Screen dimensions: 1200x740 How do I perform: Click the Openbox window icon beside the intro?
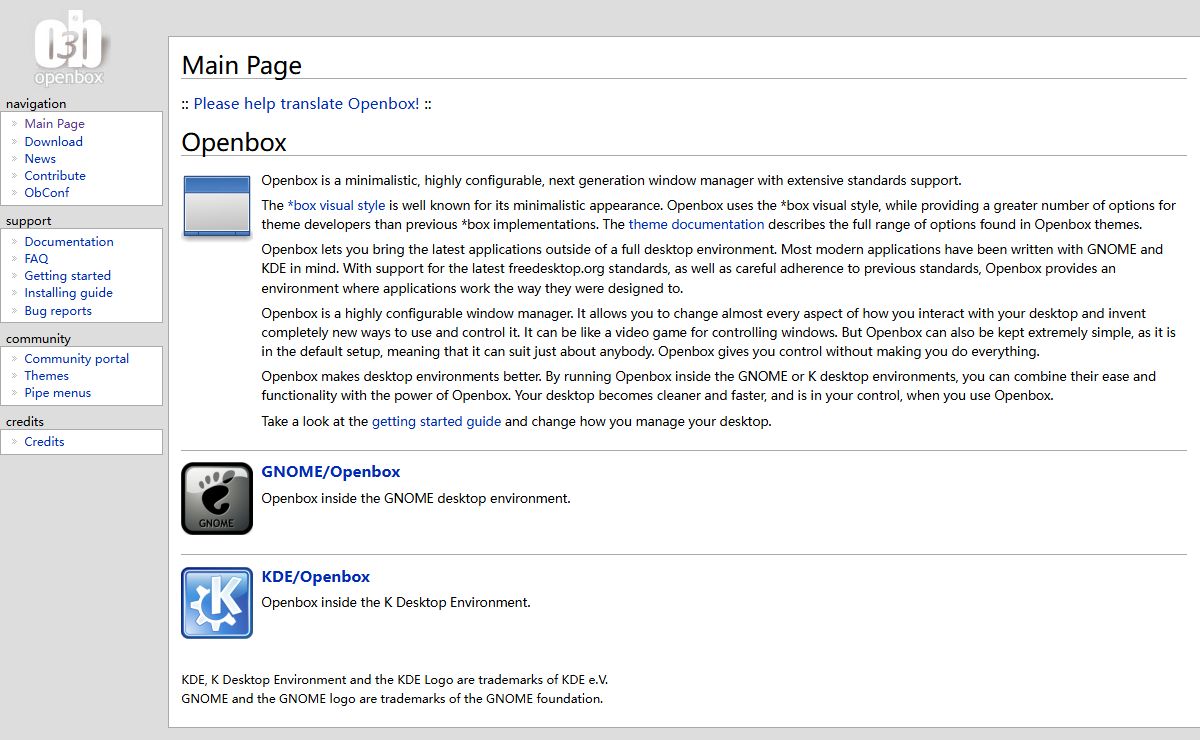217,206
